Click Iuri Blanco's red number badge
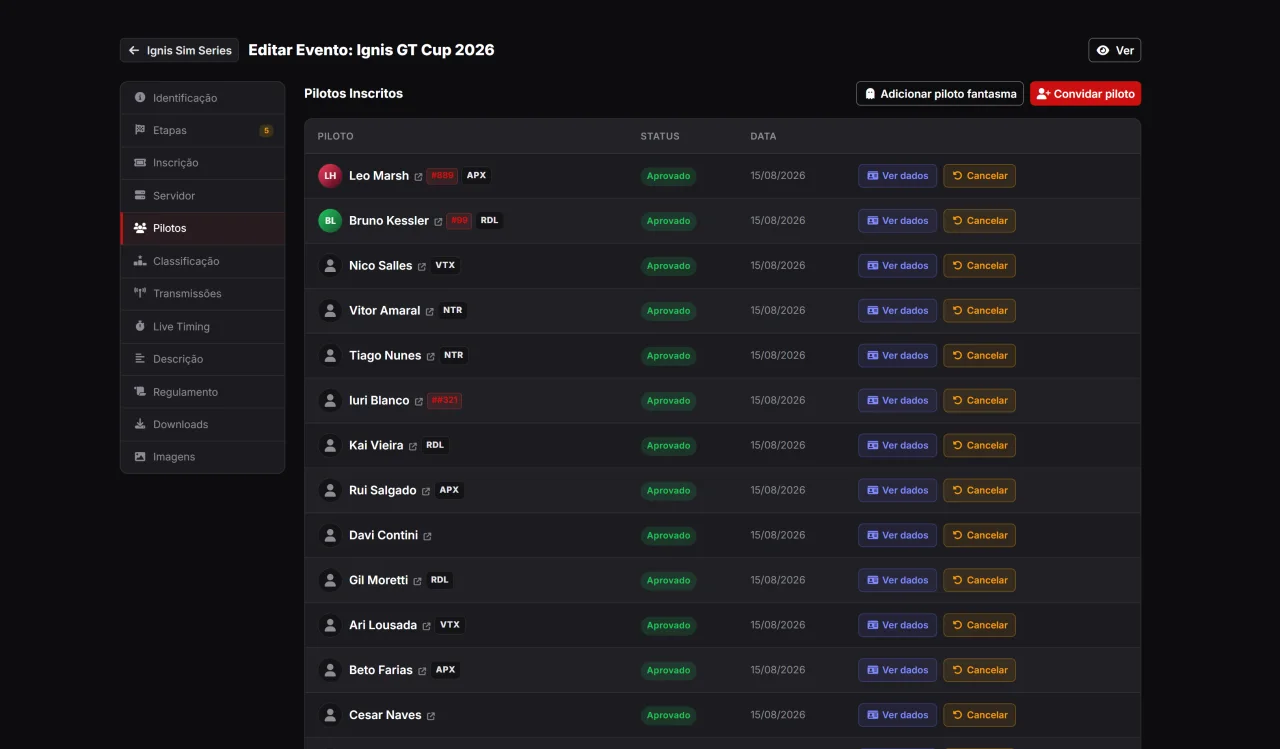Screen dimensions: 1280x749 (444, 400)
